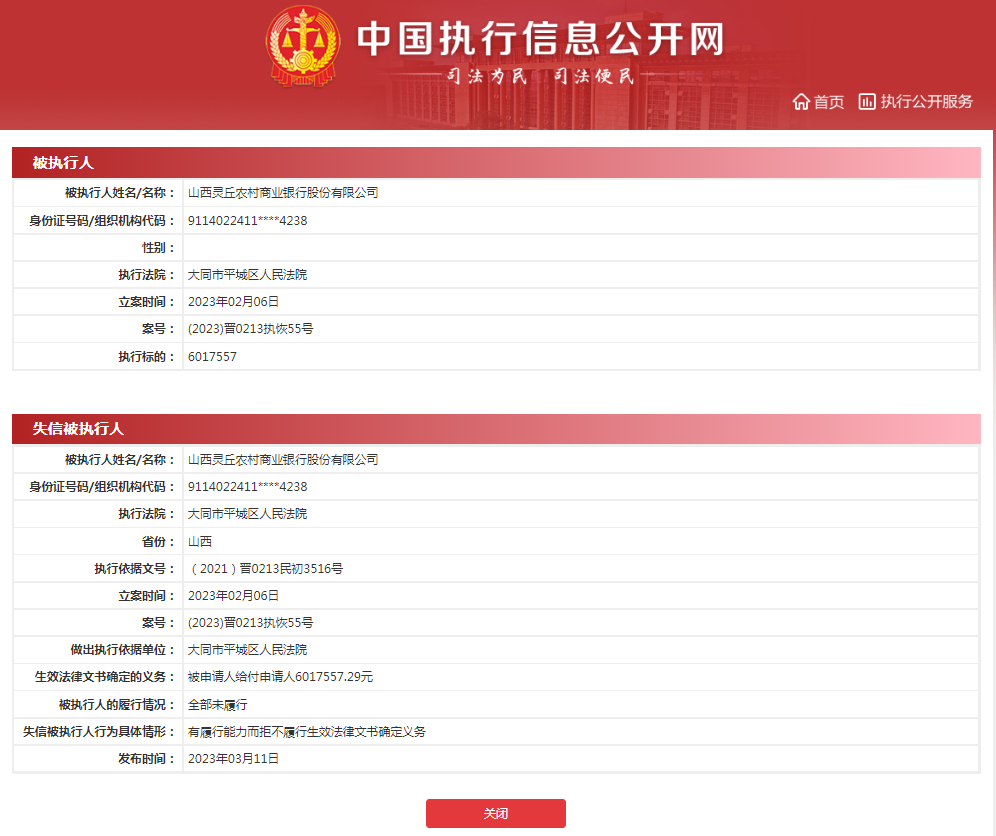
Task: Click 立案时间 2023年02月06日 in 被执行人 section
Action: [233, 302]
